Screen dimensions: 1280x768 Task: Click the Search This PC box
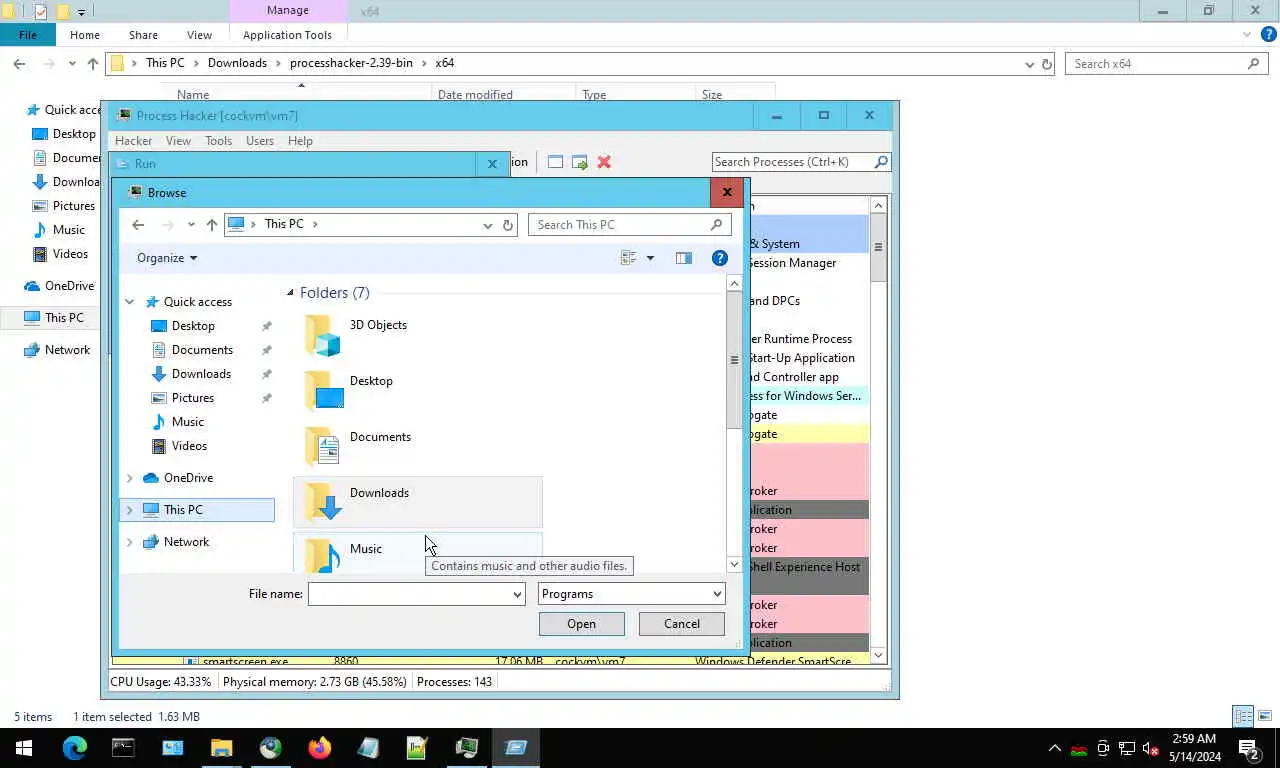[629, 225]
